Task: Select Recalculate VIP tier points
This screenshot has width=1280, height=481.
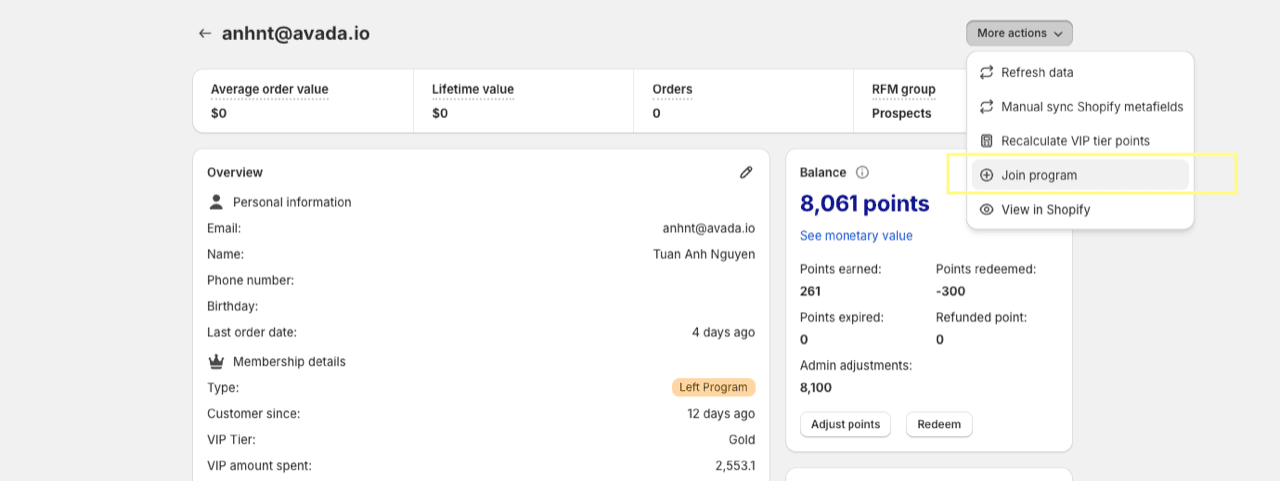Action: click(1080, 141)
